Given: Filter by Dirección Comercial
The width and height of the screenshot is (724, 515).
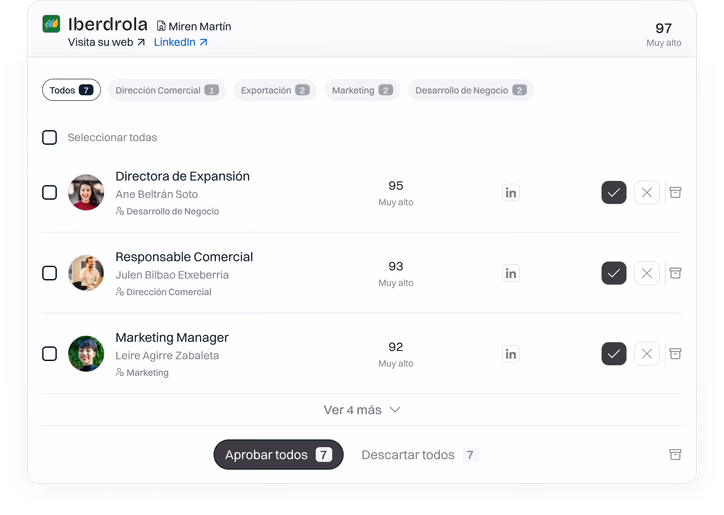Looking at the screenshot, I should [x=167, y=90].
